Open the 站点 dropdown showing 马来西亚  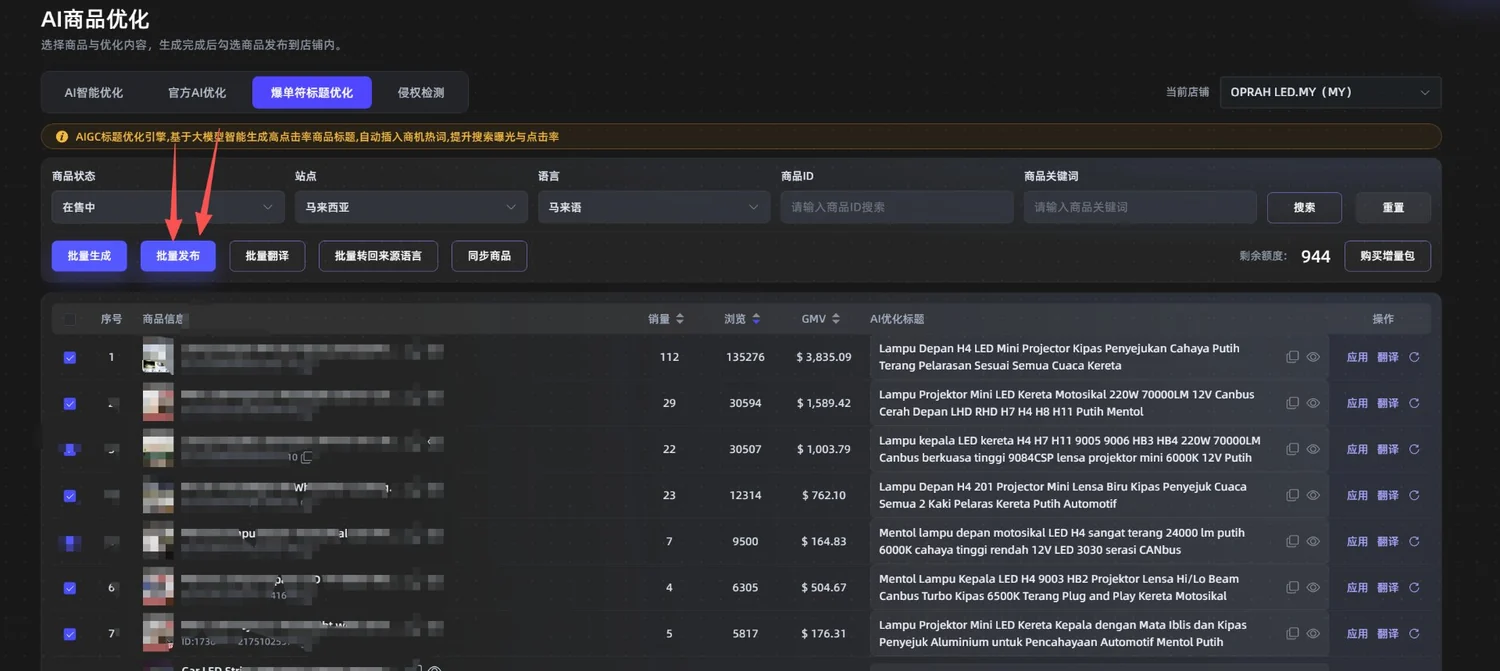pos(411,207)
